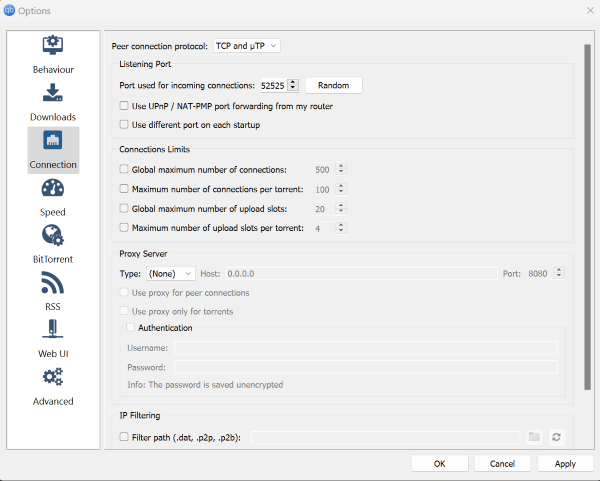This screenshot has width=600, height=481.
Task: Click the global upload slots 20 stepper
Action: pyautogui.click(x=341, y=208)
